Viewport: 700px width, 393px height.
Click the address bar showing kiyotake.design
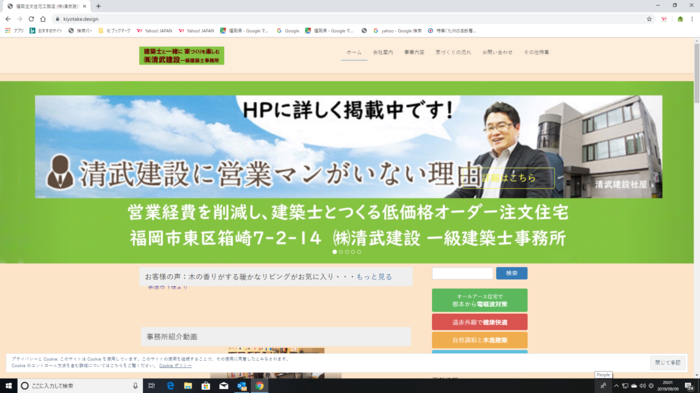(x=348, y=19)
